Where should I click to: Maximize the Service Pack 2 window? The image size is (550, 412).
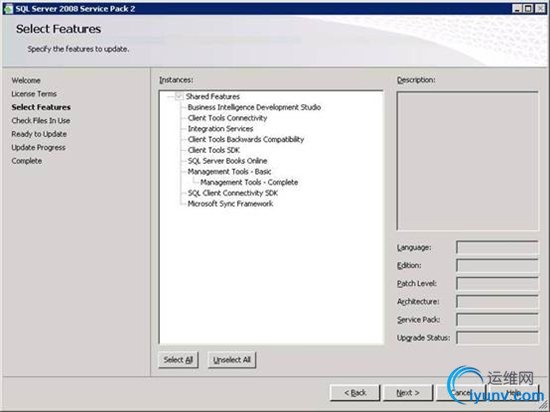528,8
